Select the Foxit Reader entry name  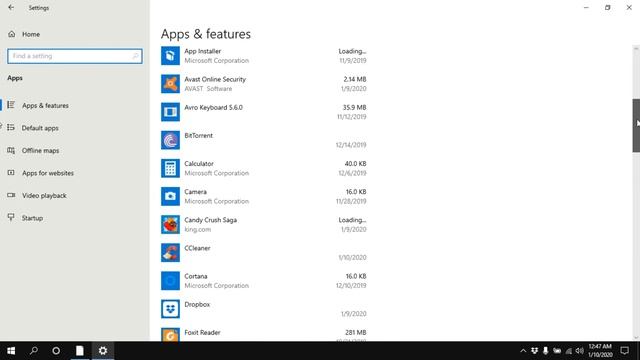tap(202, 333)
